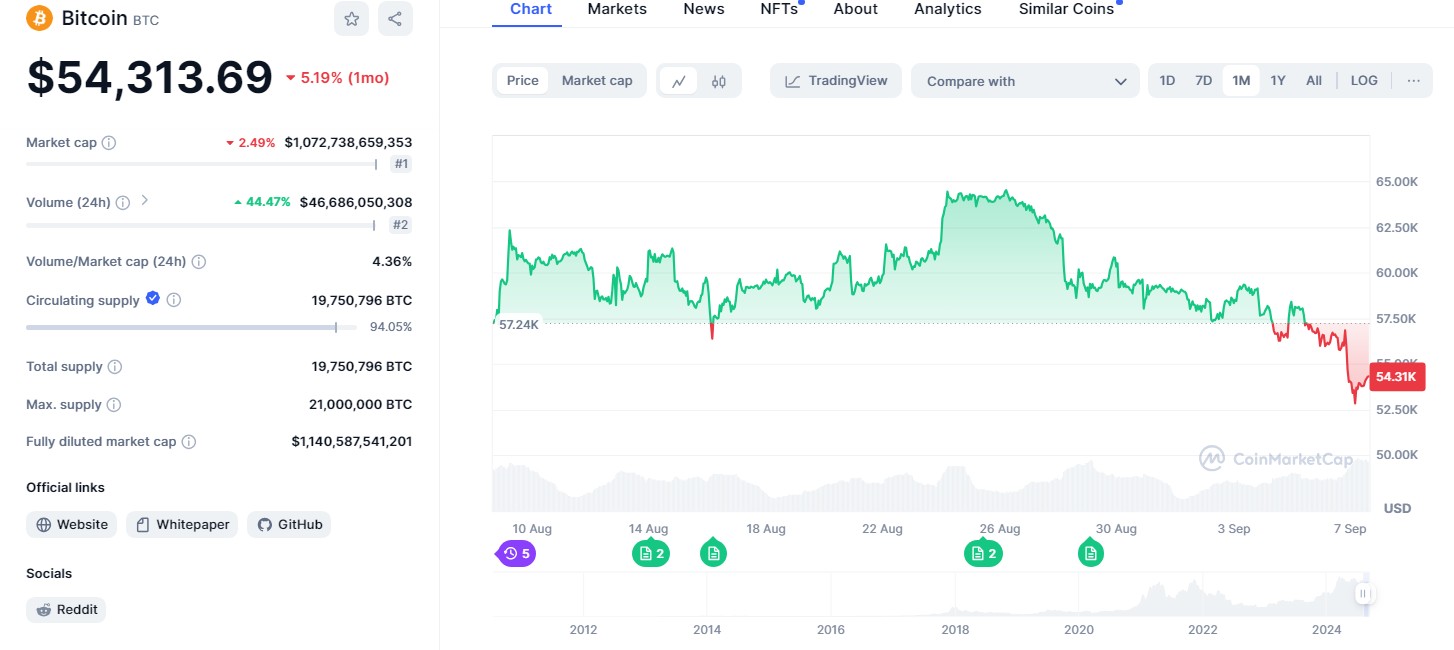Click the 4.36% volume ratio value

[x=392, y=262]
